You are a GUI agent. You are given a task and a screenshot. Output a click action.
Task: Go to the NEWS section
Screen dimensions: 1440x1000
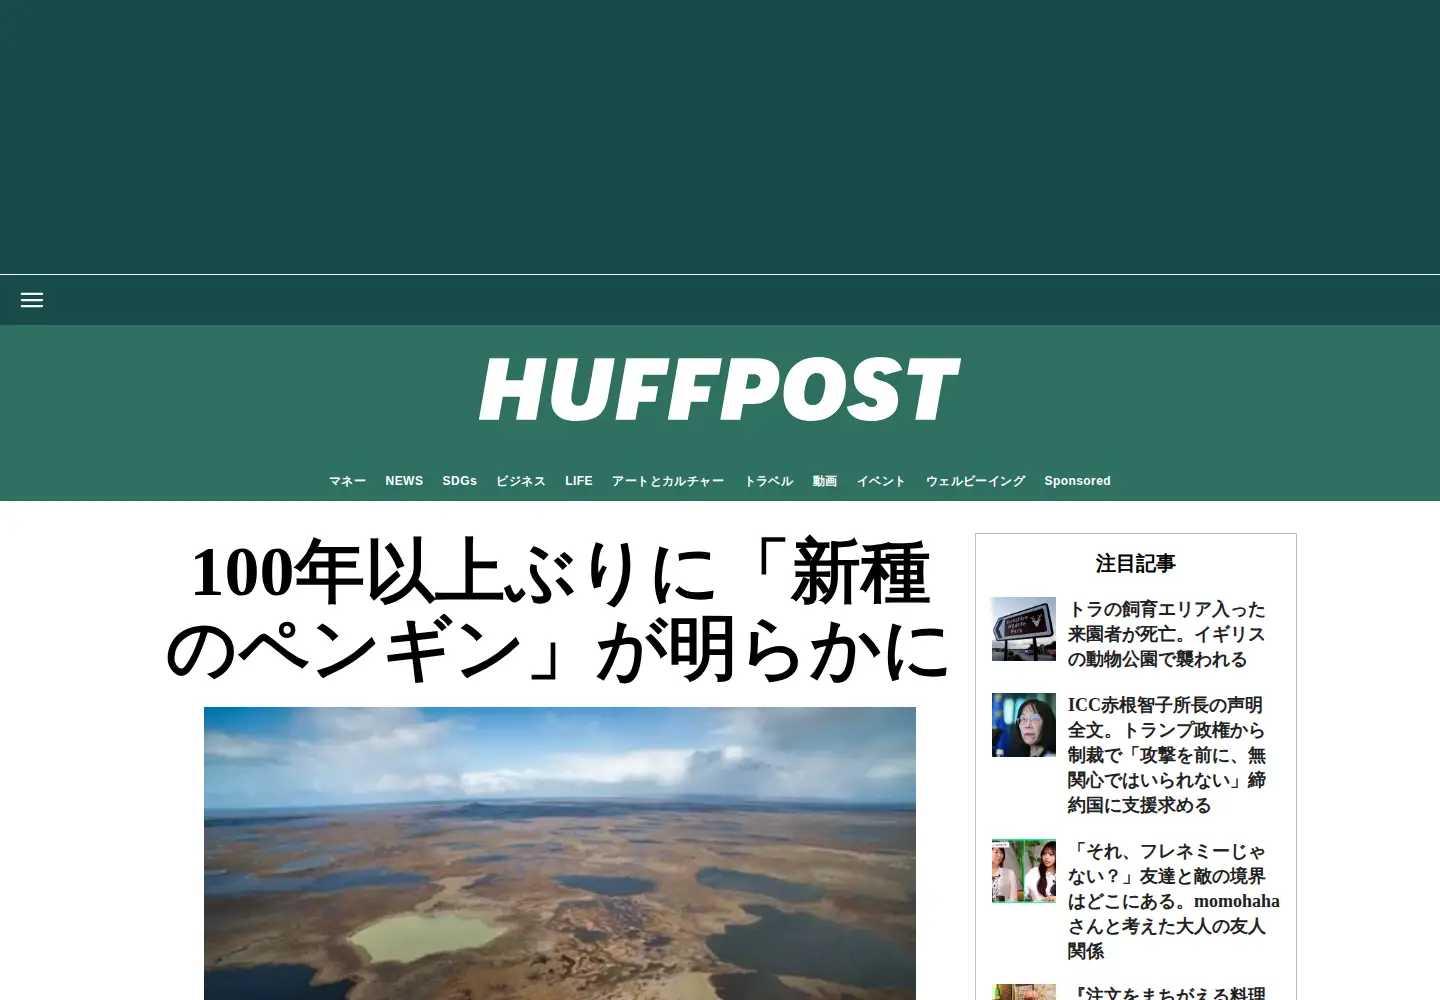[404, 481]
